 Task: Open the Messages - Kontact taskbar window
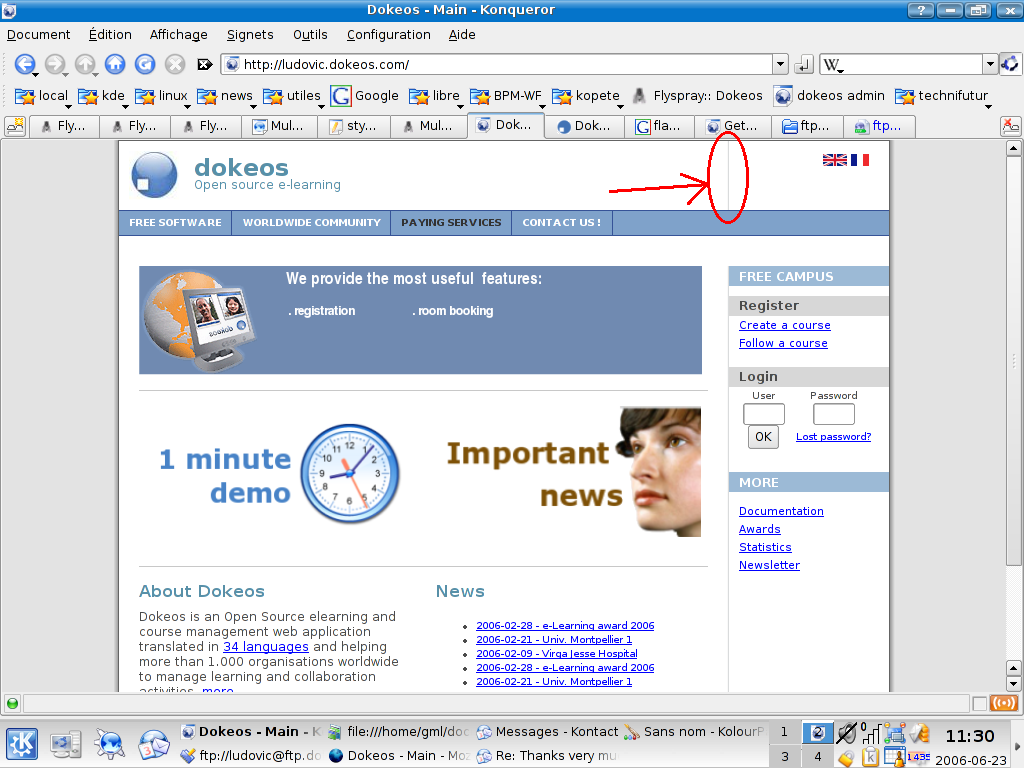pyautogui.click(x=548, y=732)
